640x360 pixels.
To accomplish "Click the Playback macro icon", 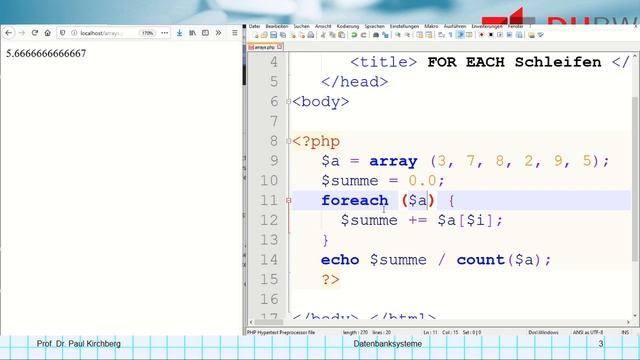I will pos(500,35).
